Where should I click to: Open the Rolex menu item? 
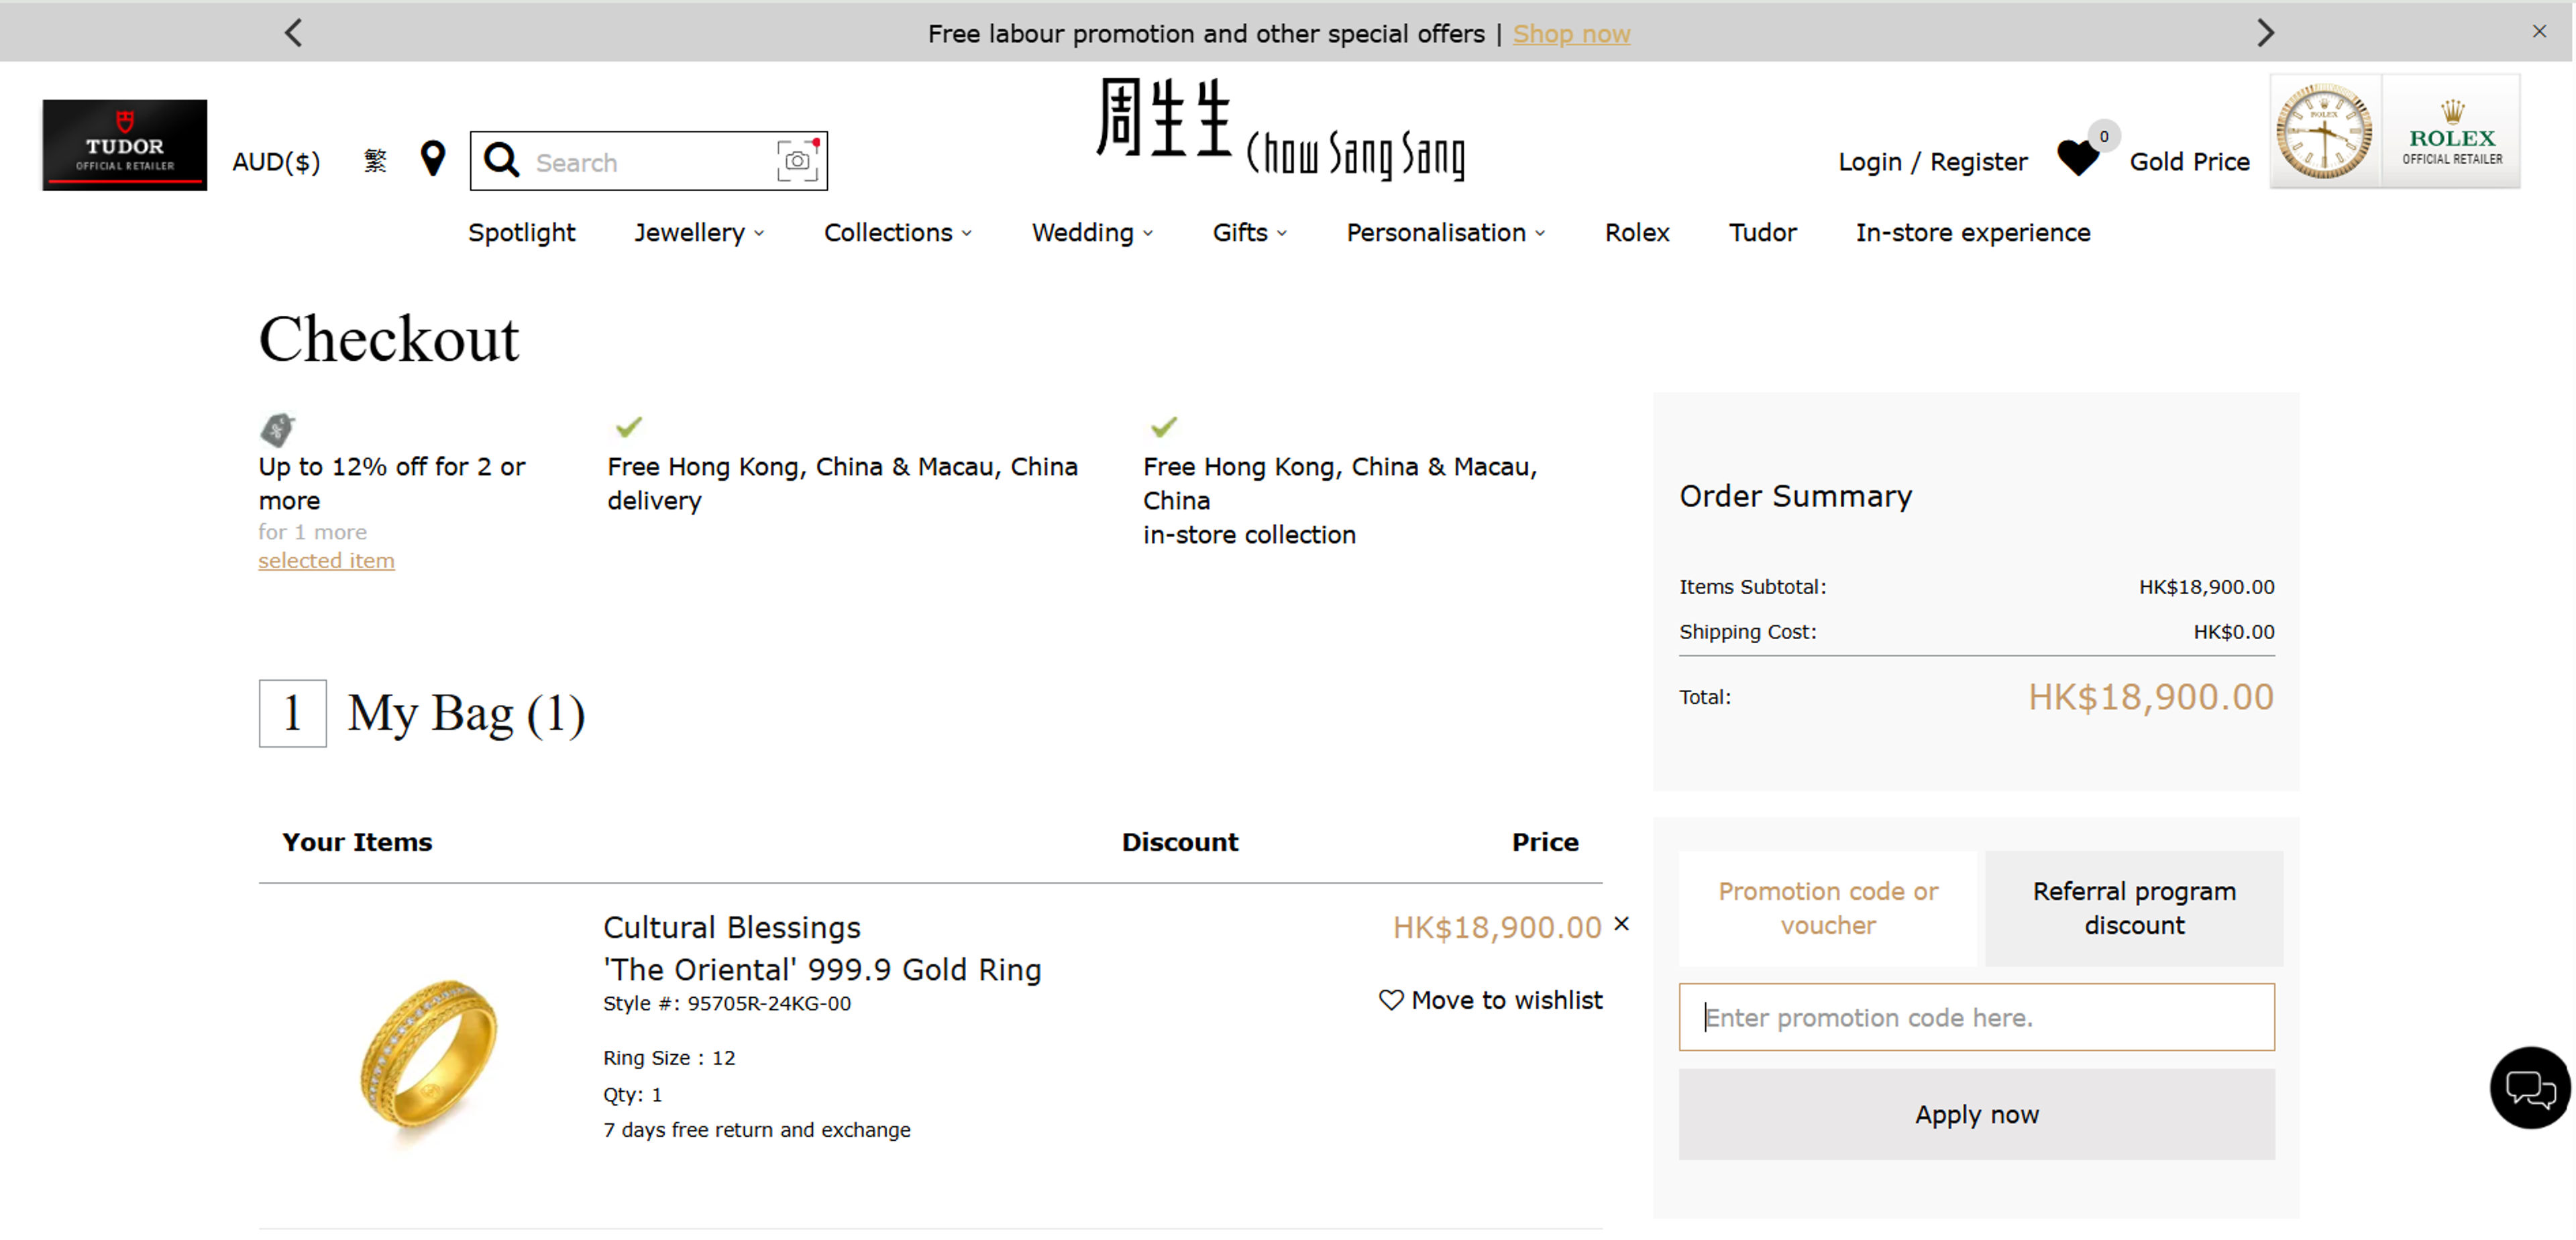(1637, 233)
